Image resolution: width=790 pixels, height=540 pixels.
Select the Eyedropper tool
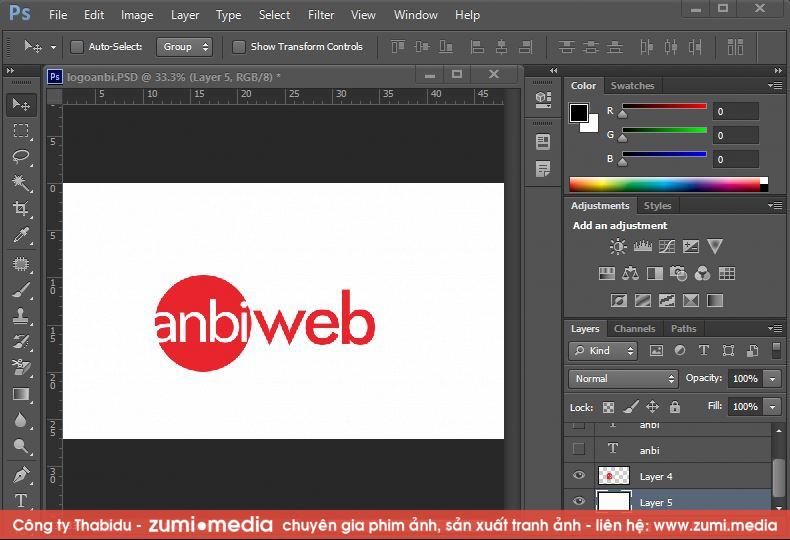pyautogui.click(x=21, y=236)
